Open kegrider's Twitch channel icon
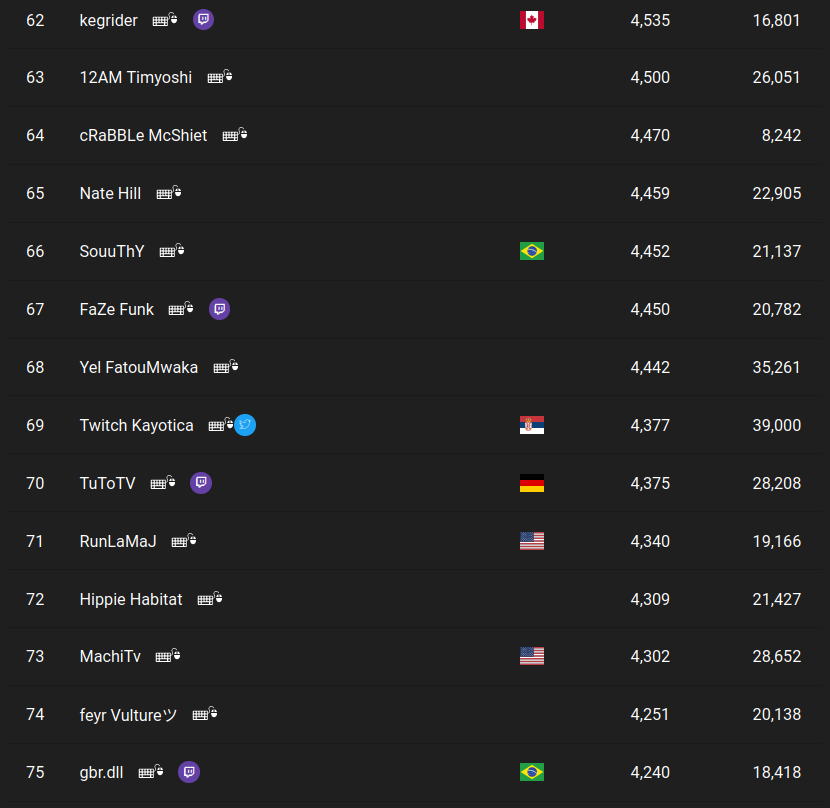 click(203, 20)
